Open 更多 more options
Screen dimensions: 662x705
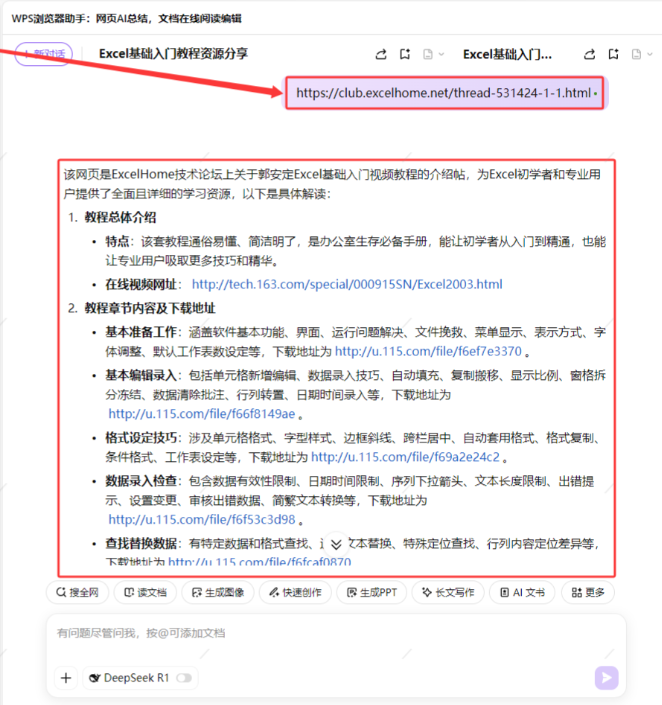click(x=588, y=593)
